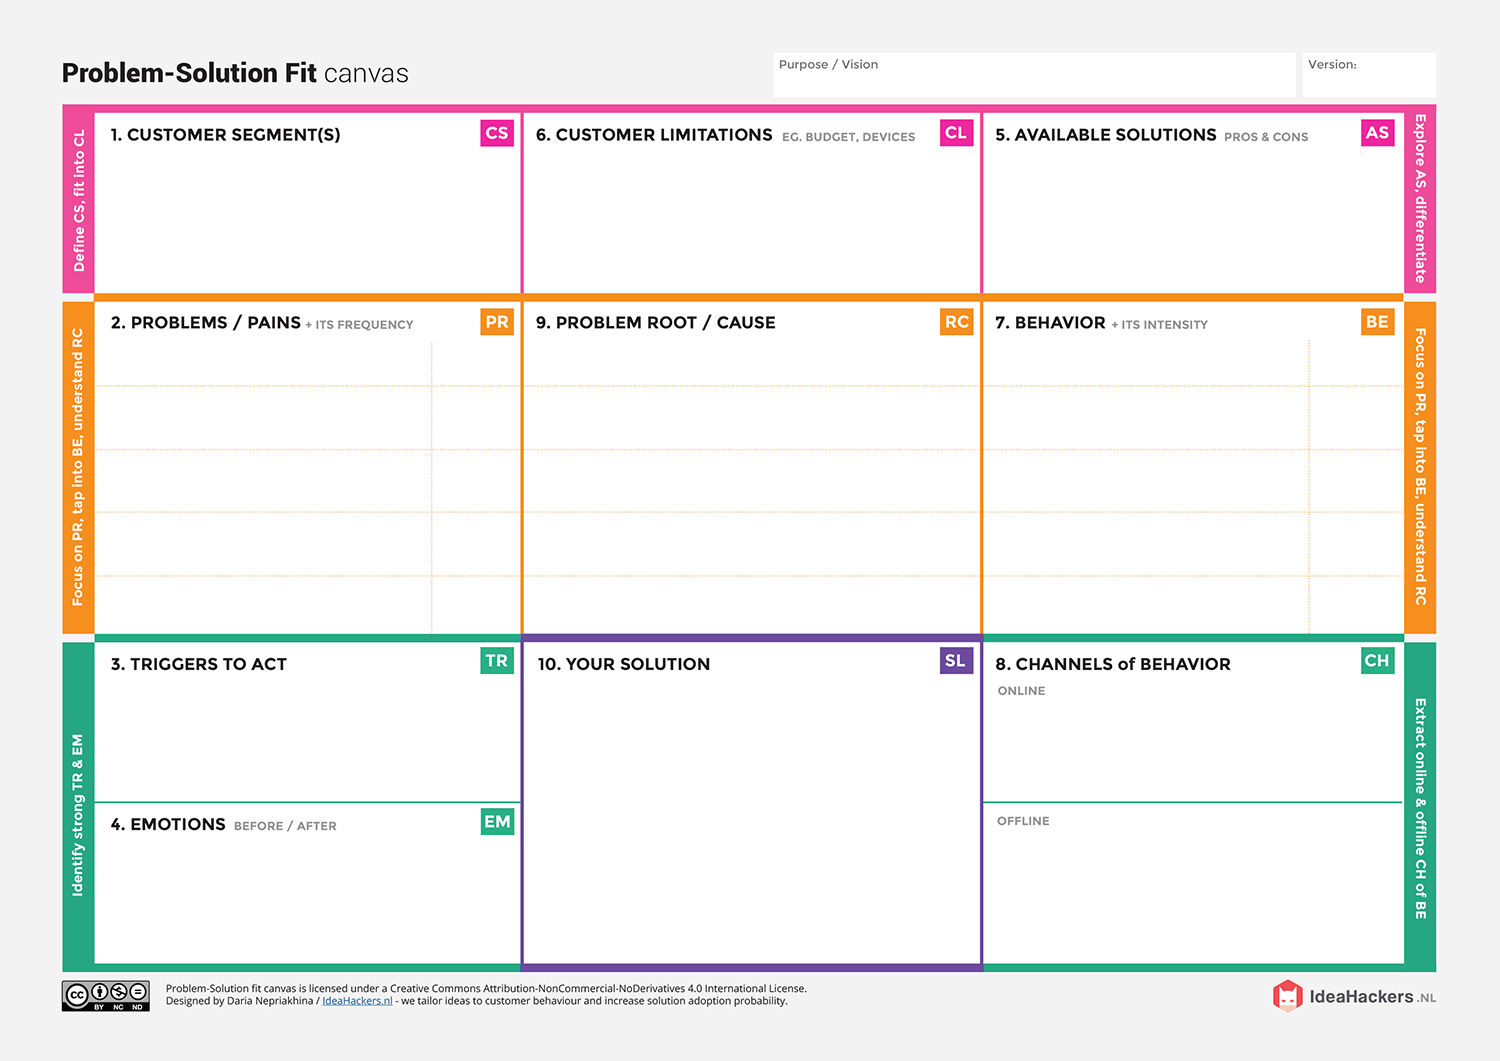
Task: Select the '8. CHANNELS of BEHAVIOR' heading
Action: coord(1113,664)
